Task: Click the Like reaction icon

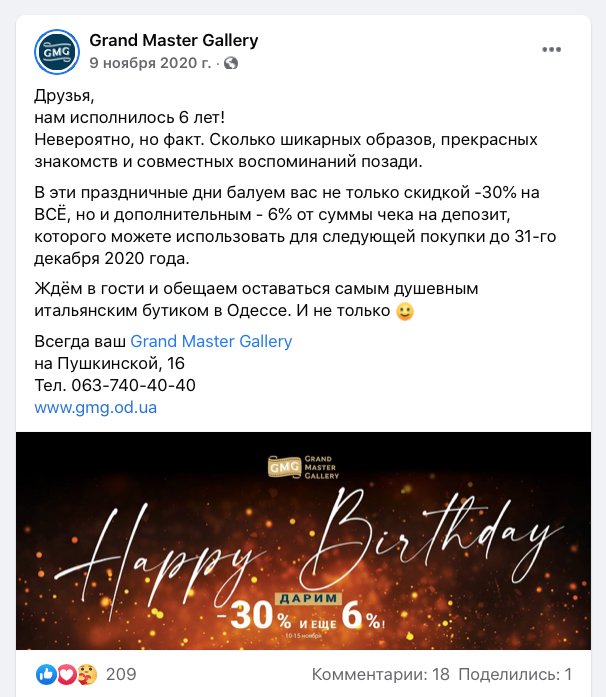Action: point(46,674)
